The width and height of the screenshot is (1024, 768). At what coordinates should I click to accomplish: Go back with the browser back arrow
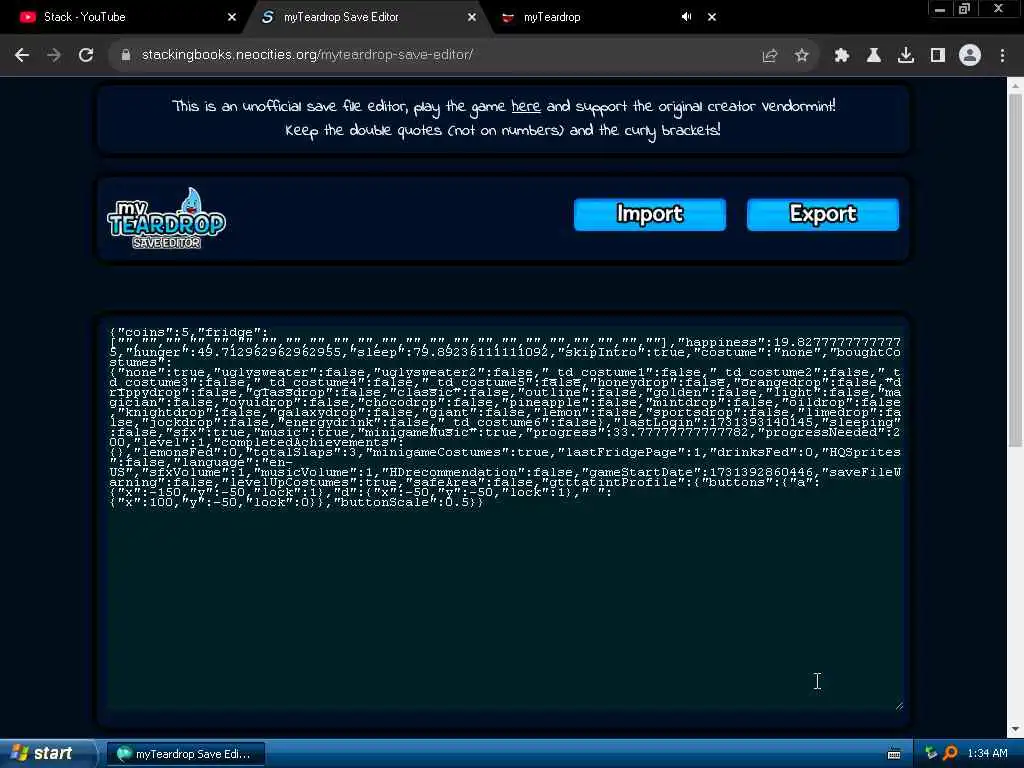[x=22, y=56]
